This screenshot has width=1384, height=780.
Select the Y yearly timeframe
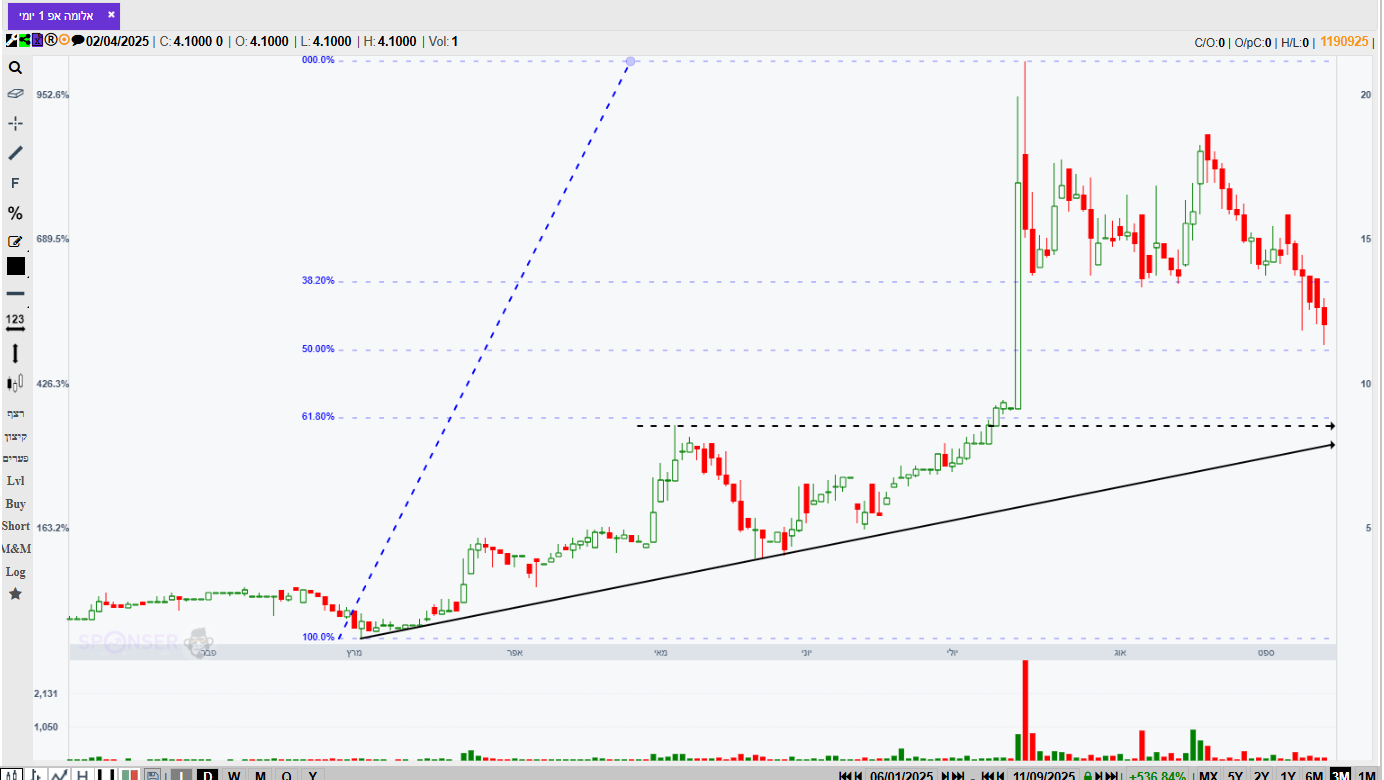[312, 775]
